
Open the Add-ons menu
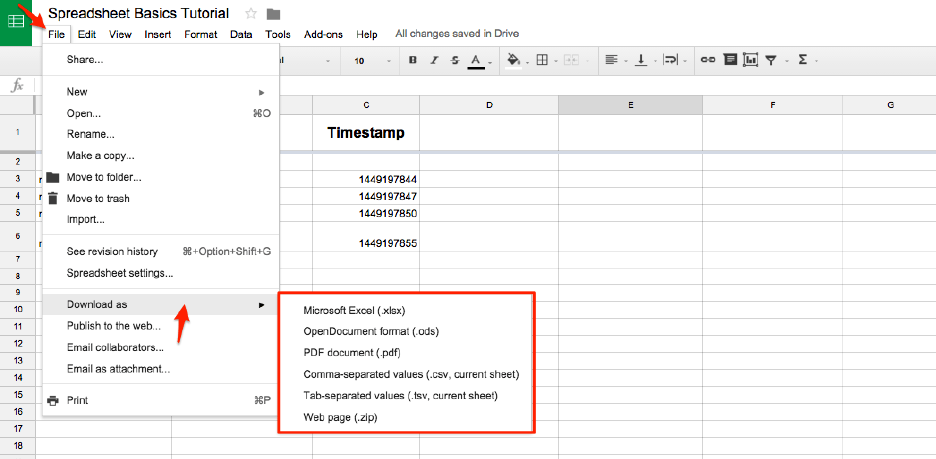[323, 35]
